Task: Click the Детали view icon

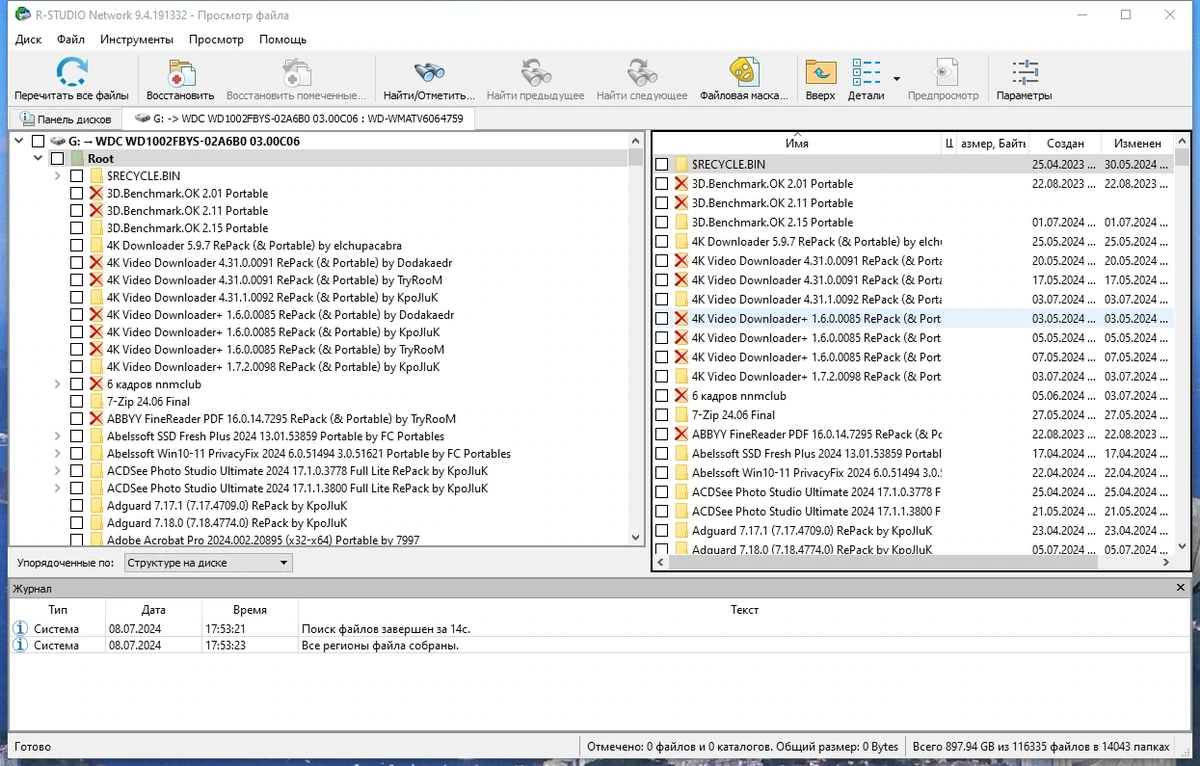Action: [x=866, y=72]
